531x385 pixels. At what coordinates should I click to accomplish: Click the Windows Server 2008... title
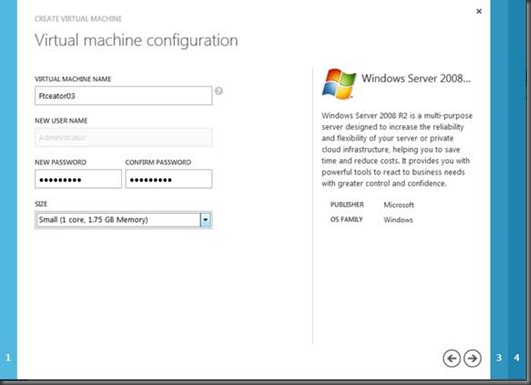416,79
